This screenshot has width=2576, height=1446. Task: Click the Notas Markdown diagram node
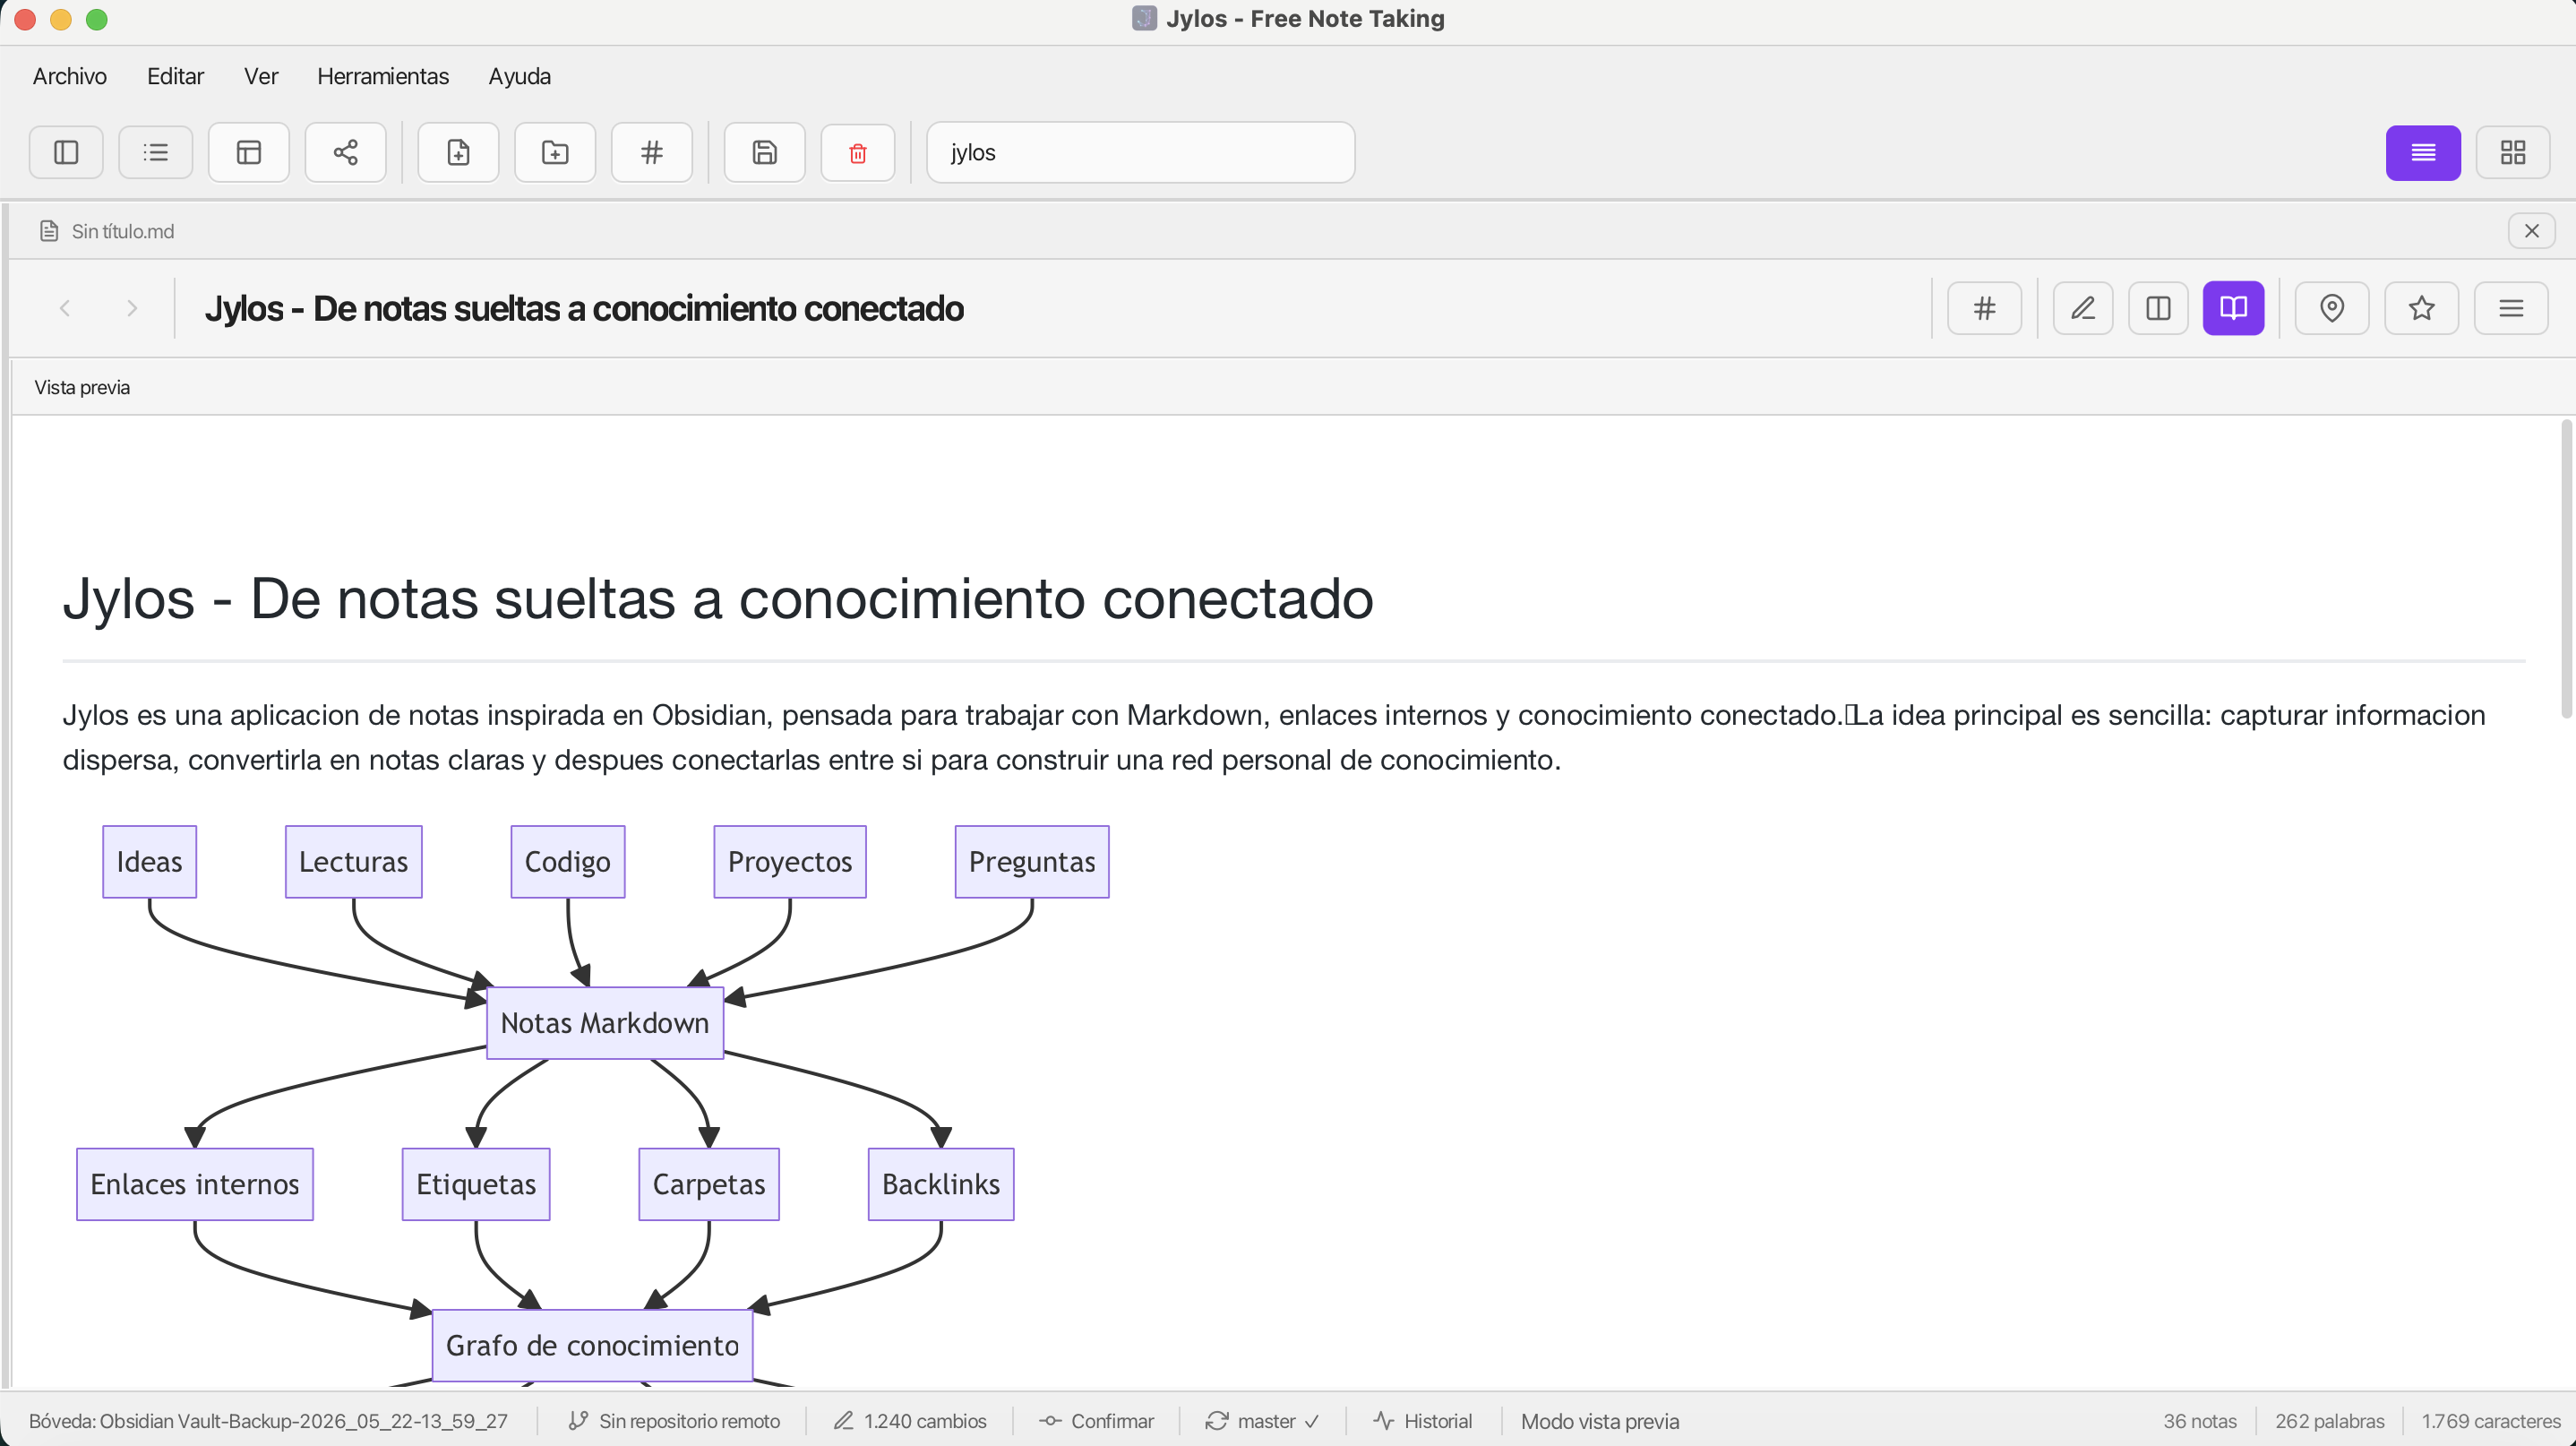[x=605, y=1023]
